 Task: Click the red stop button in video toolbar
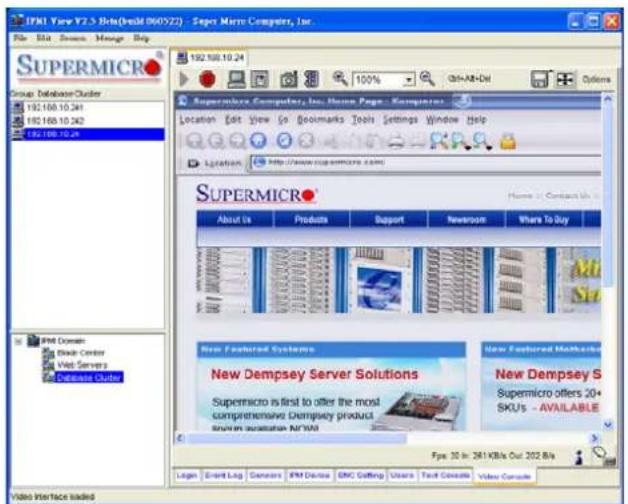[x=207, y=79]
